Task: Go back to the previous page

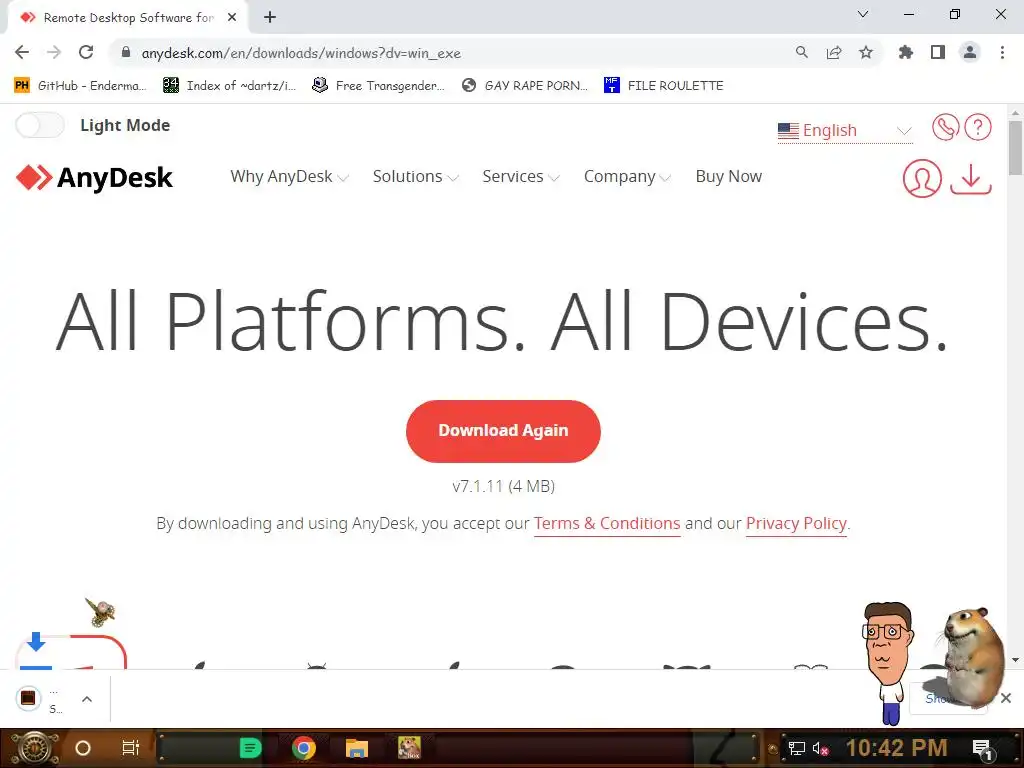Action: (x=22, y=52)
